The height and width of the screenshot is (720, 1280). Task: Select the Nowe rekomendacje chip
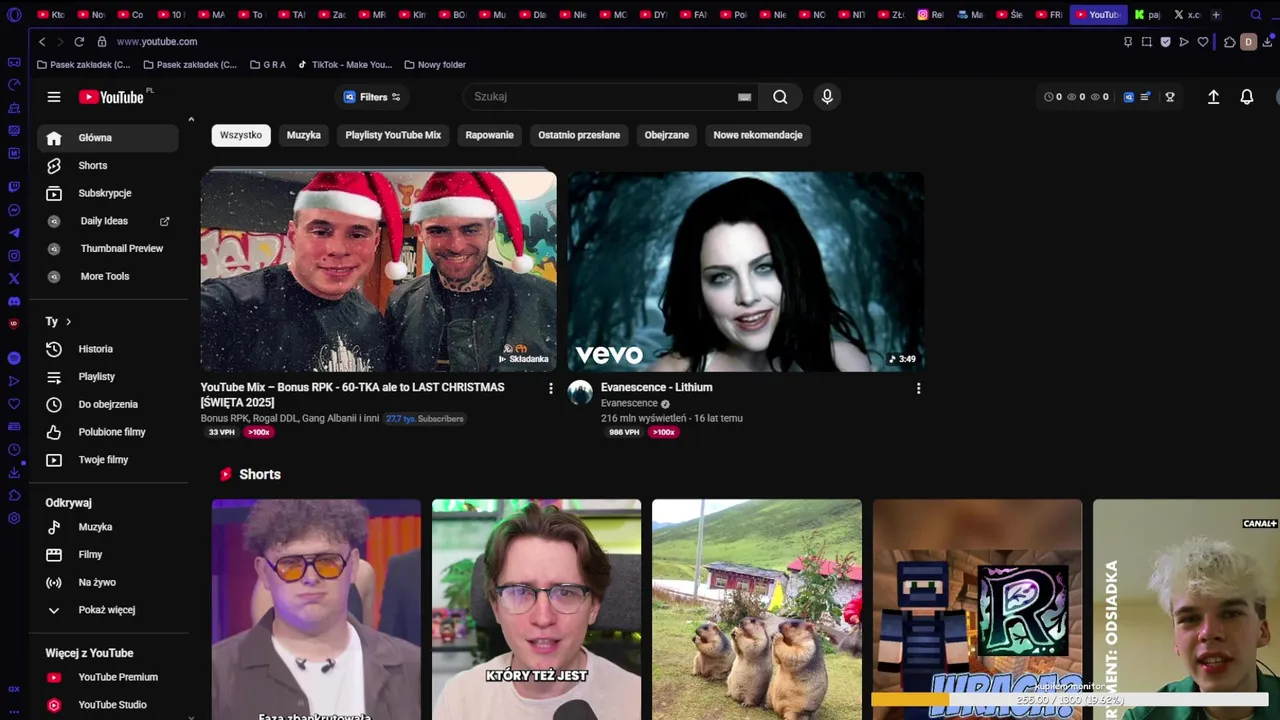758,135
